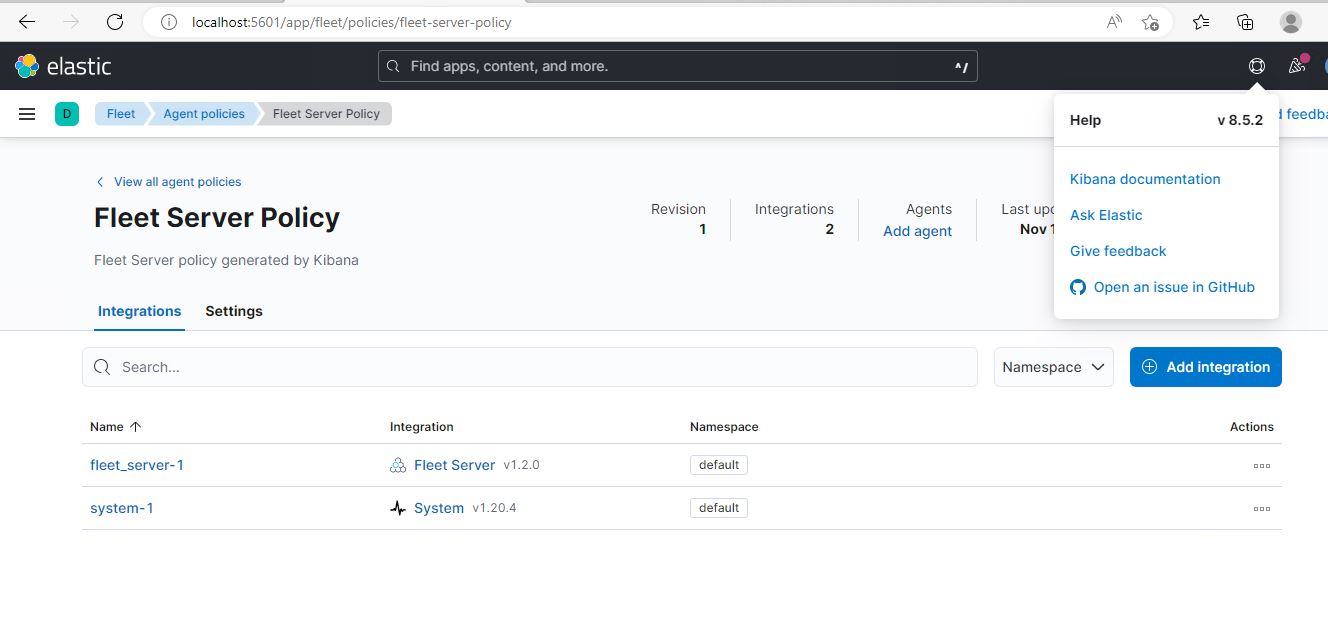Open the Namespace filter dropdown
The width and height of the screenshot is (1328, 643).
[1053, 367]
